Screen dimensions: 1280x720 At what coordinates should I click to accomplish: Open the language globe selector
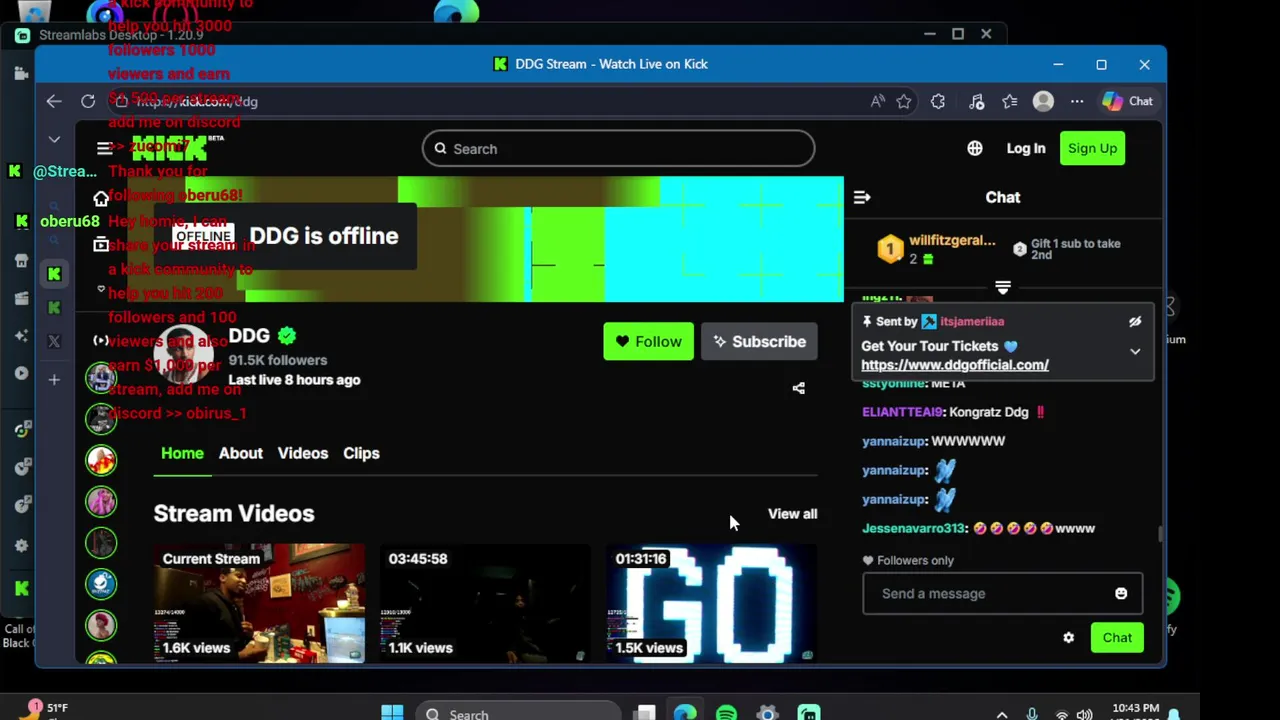[975, 148]
